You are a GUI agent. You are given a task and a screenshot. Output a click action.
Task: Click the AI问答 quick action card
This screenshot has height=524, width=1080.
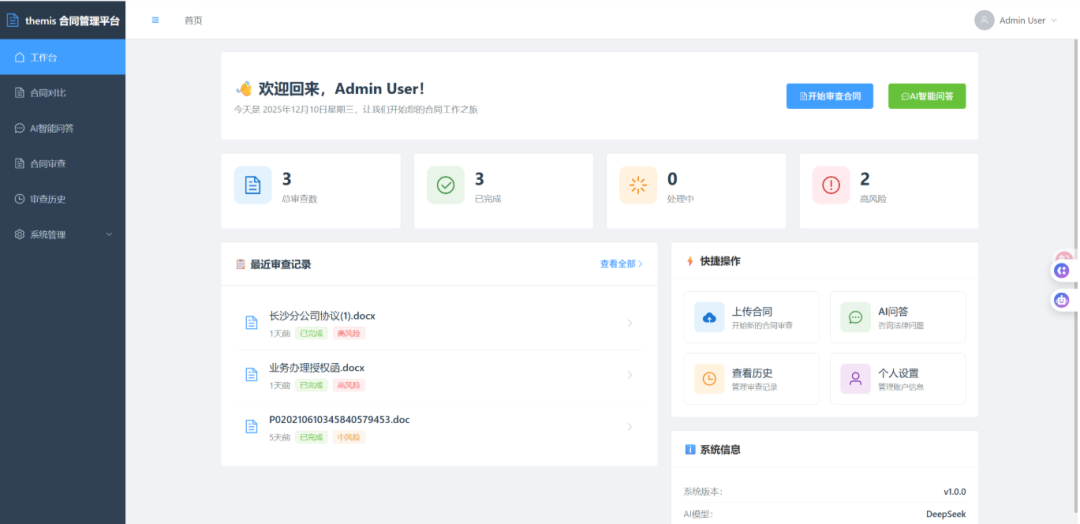coord(897,317)
